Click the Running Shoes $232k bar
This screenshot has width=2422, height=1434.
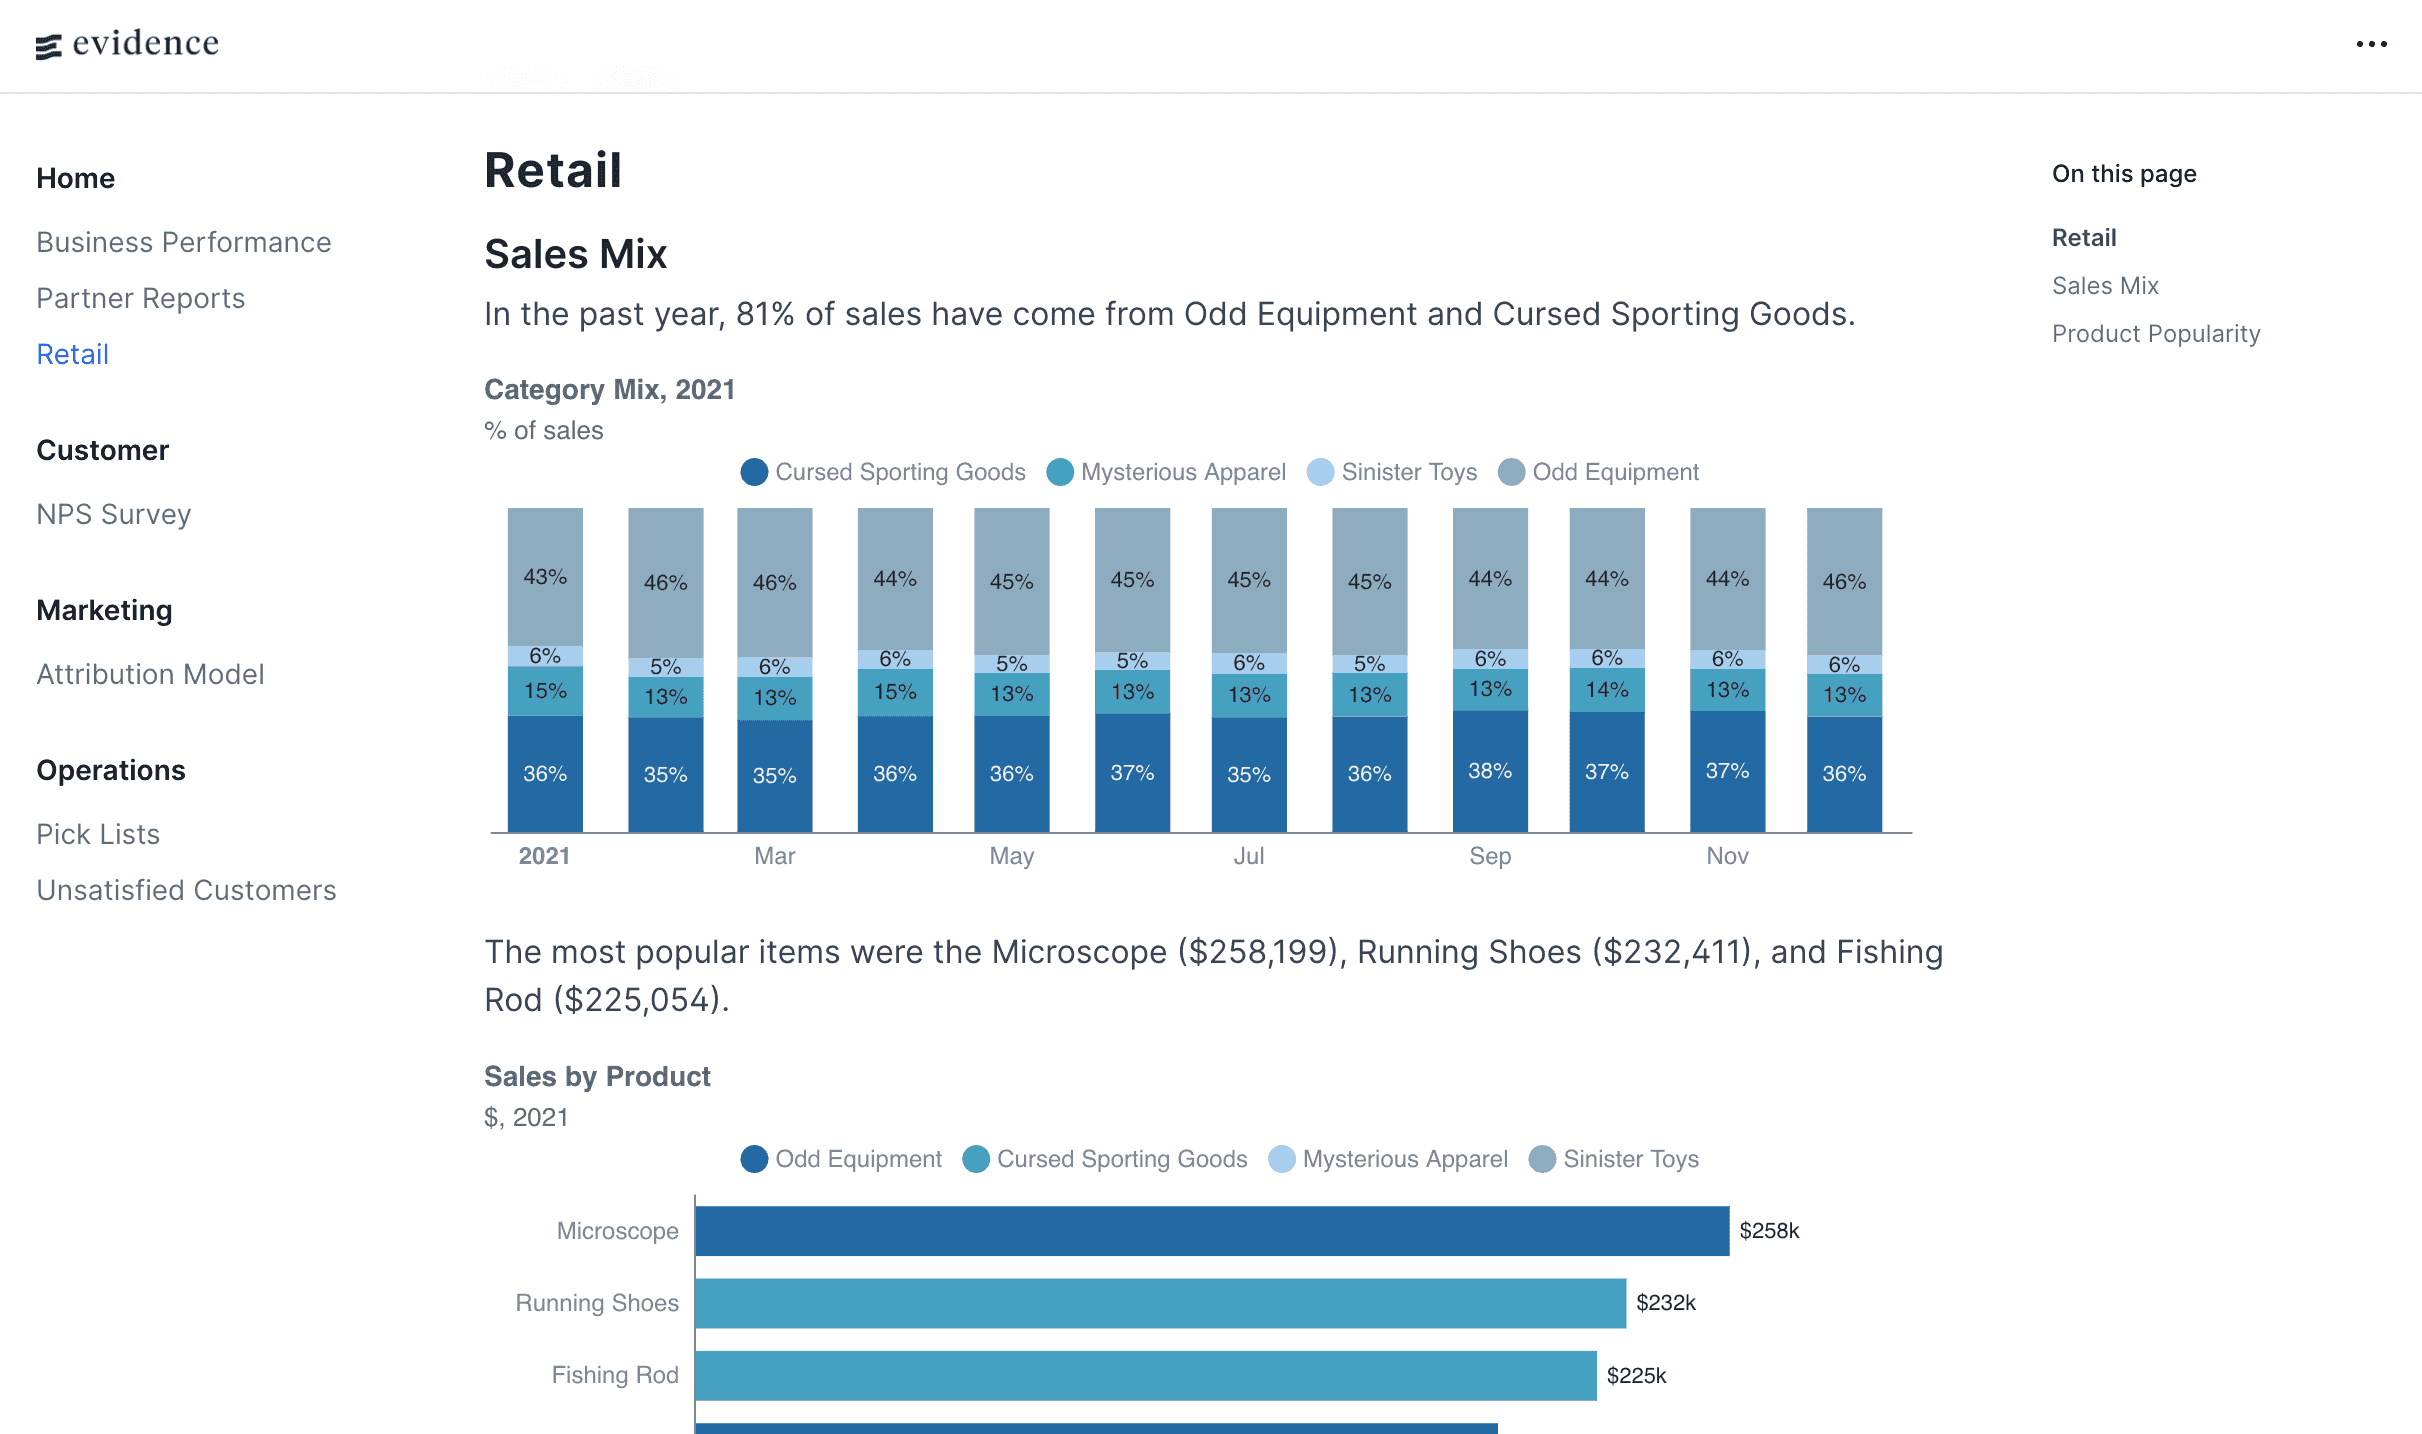[x=1160, y=1303]
